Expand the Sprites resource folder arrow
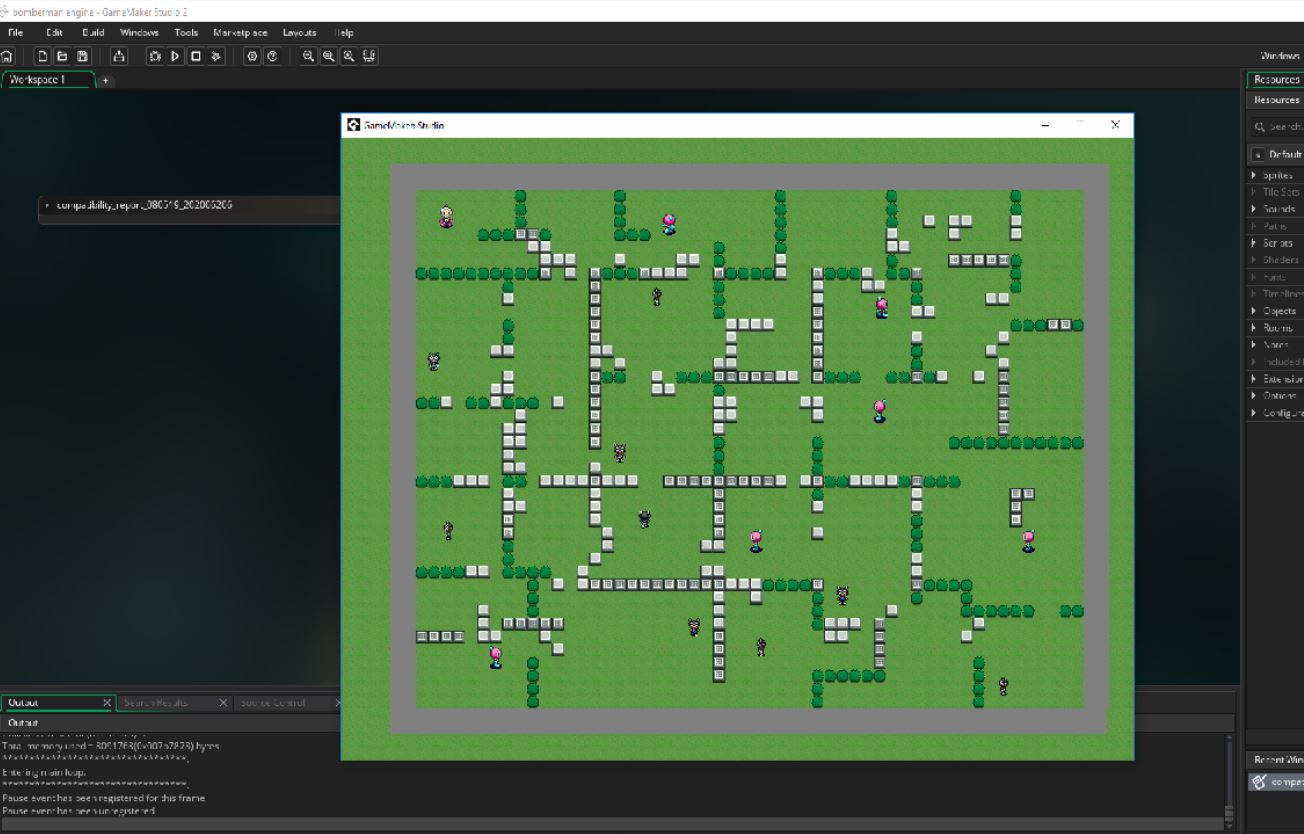The height and width of the screenshot is (834, 1304). (x=1256, y=175)
